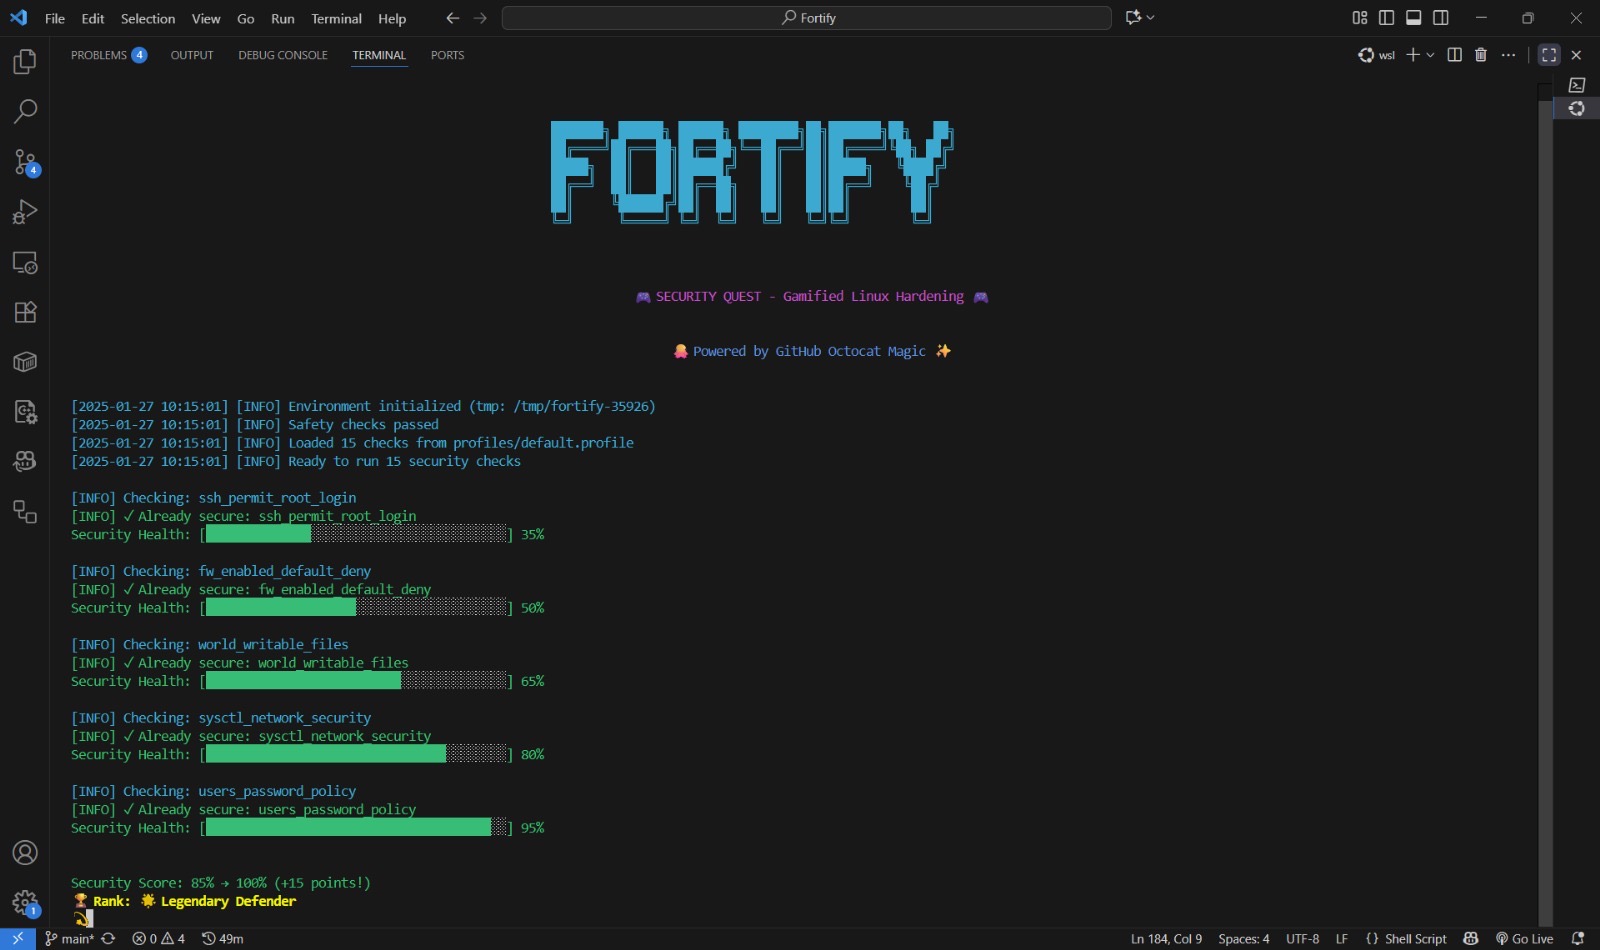Open the Extensions view icon
The height and width of the screenshot is (950, 1600).
click(25, 312)
